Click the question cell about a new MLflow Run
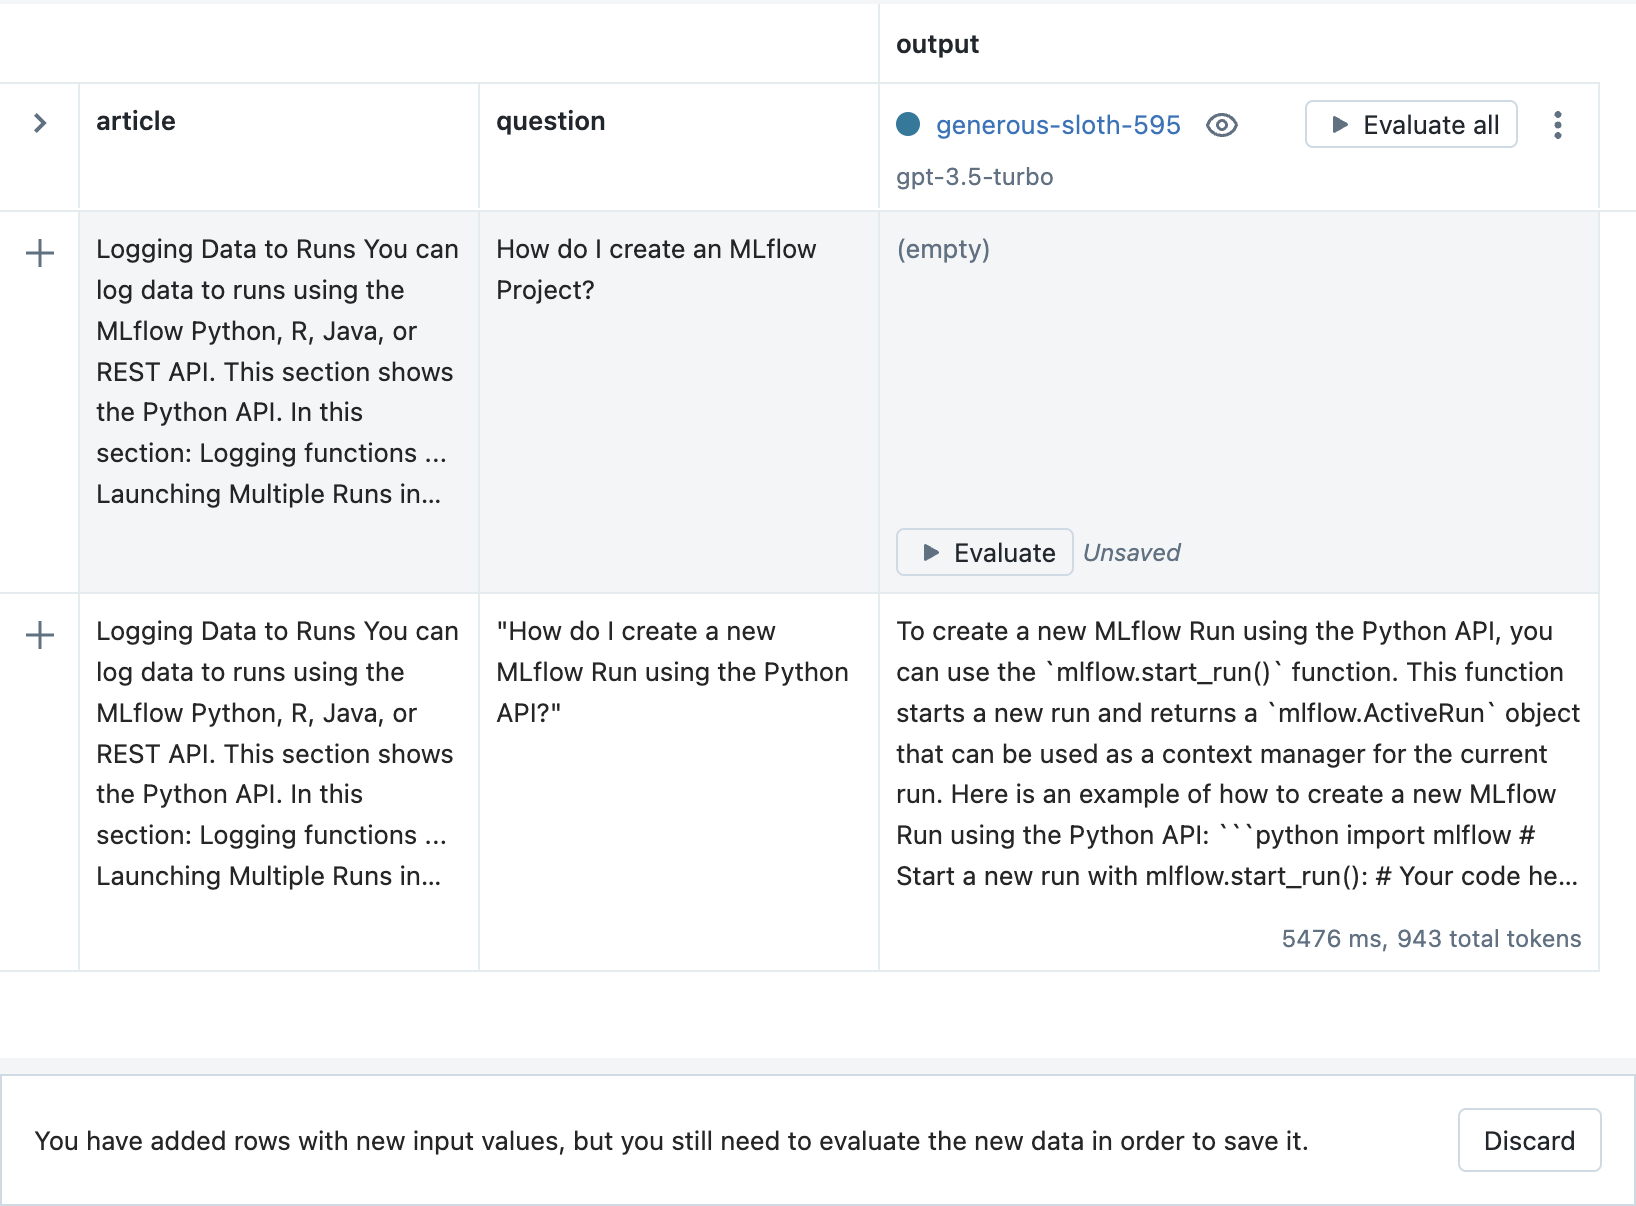1636x1206 pixels. pos(672,672)
